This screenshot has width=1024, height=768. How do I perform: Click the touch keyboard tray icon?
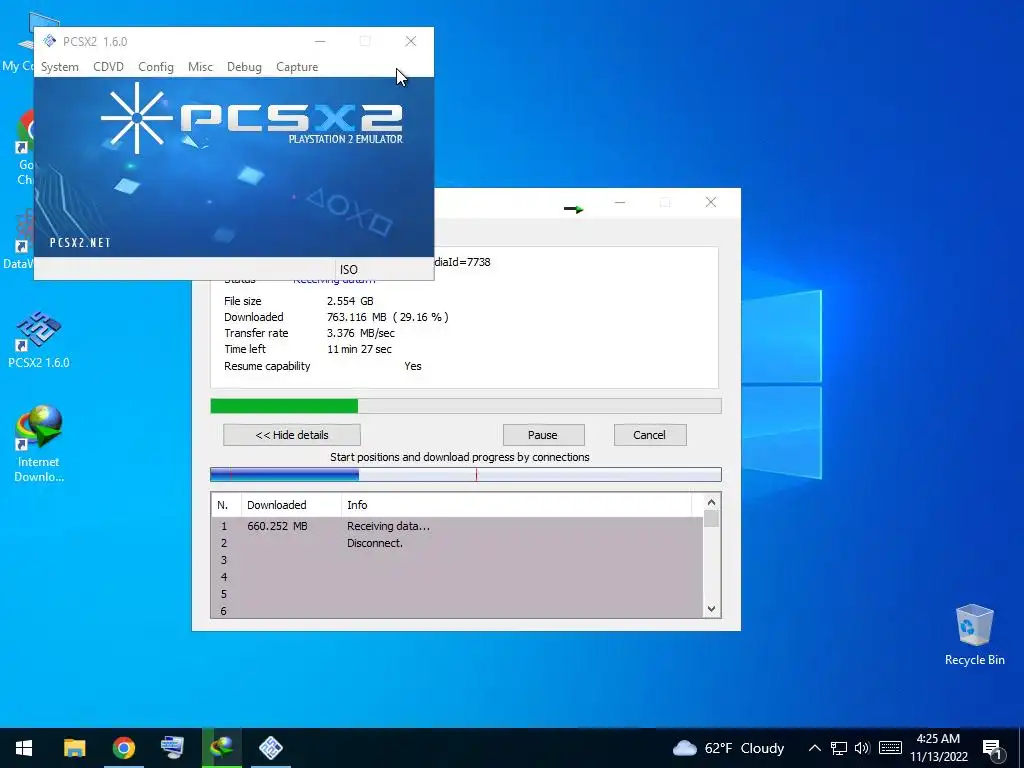pos(890,748)
